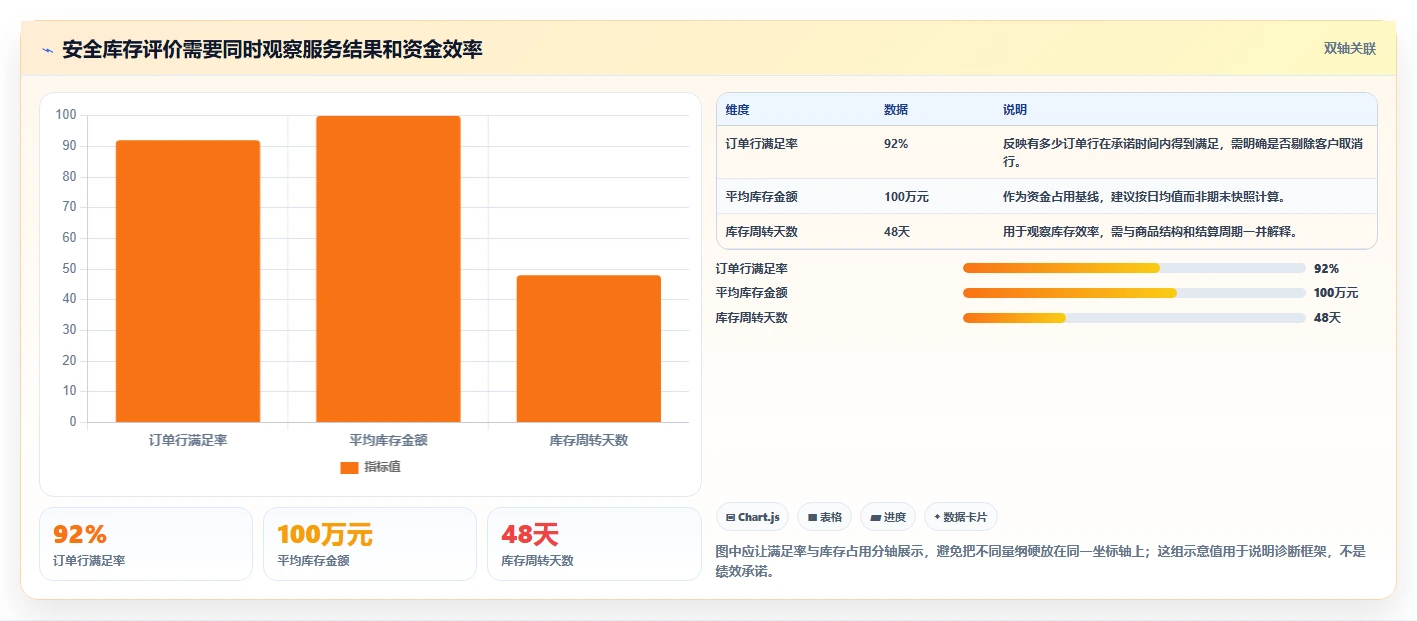Click the 订单行满足率 label in the progress list
The image size is (1417, 621).
point(752,269)
